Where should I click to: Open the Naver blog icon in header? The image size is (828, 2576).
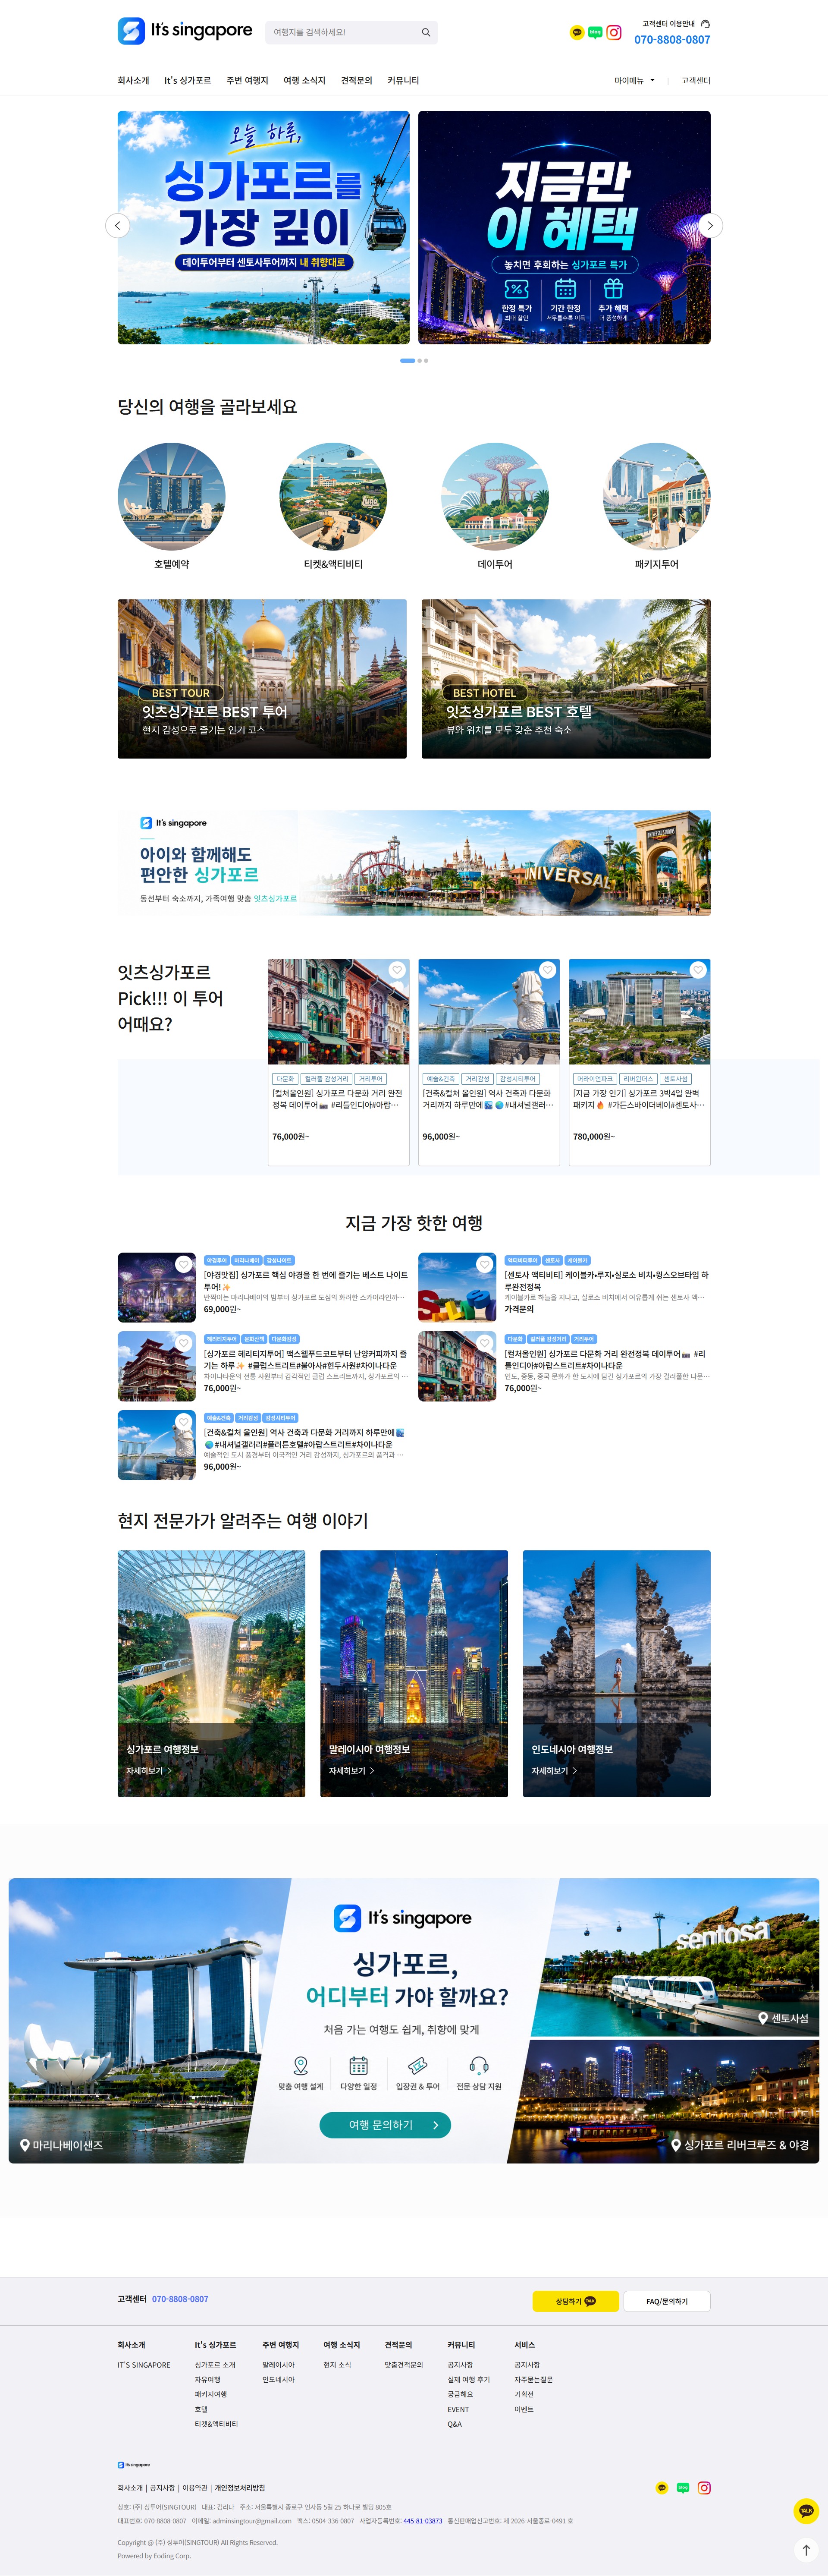[x=595, y=33]
